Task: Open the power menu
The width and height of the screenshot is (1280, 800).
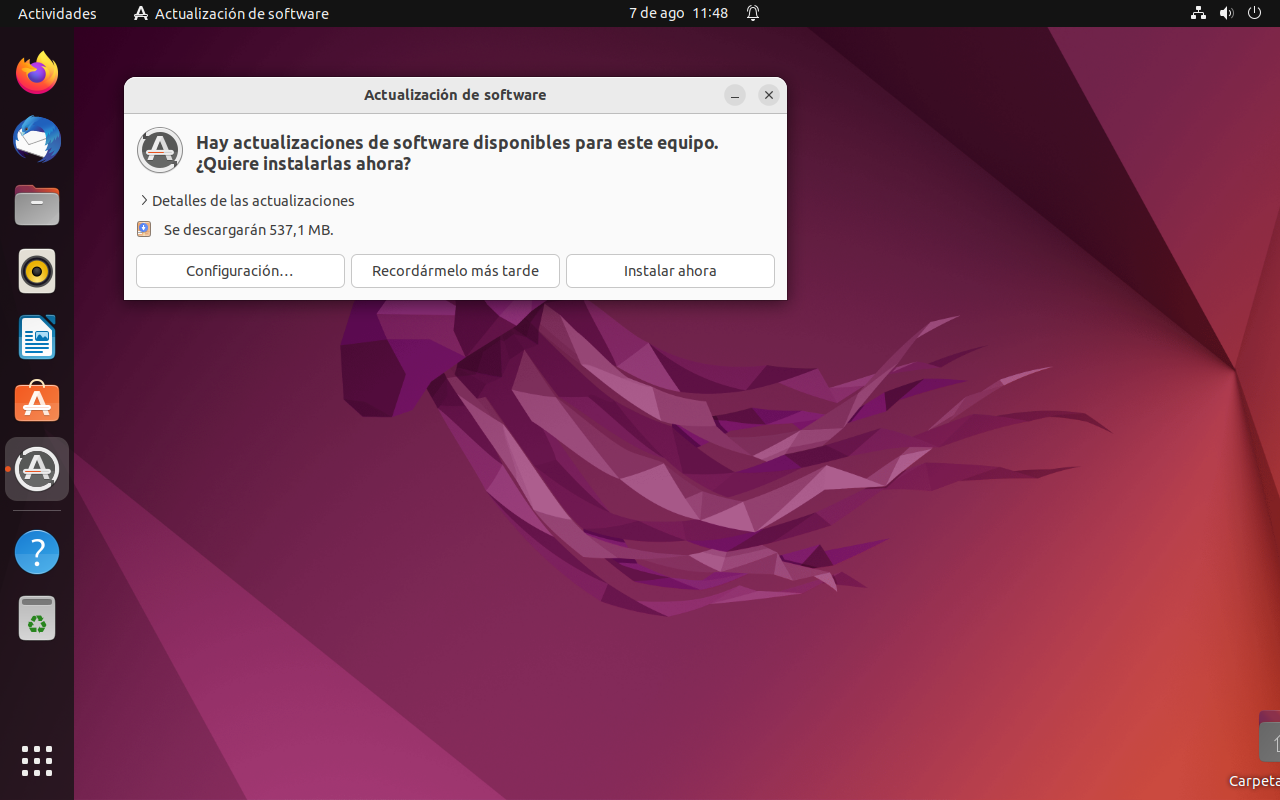Action: tap(1254, 13)
